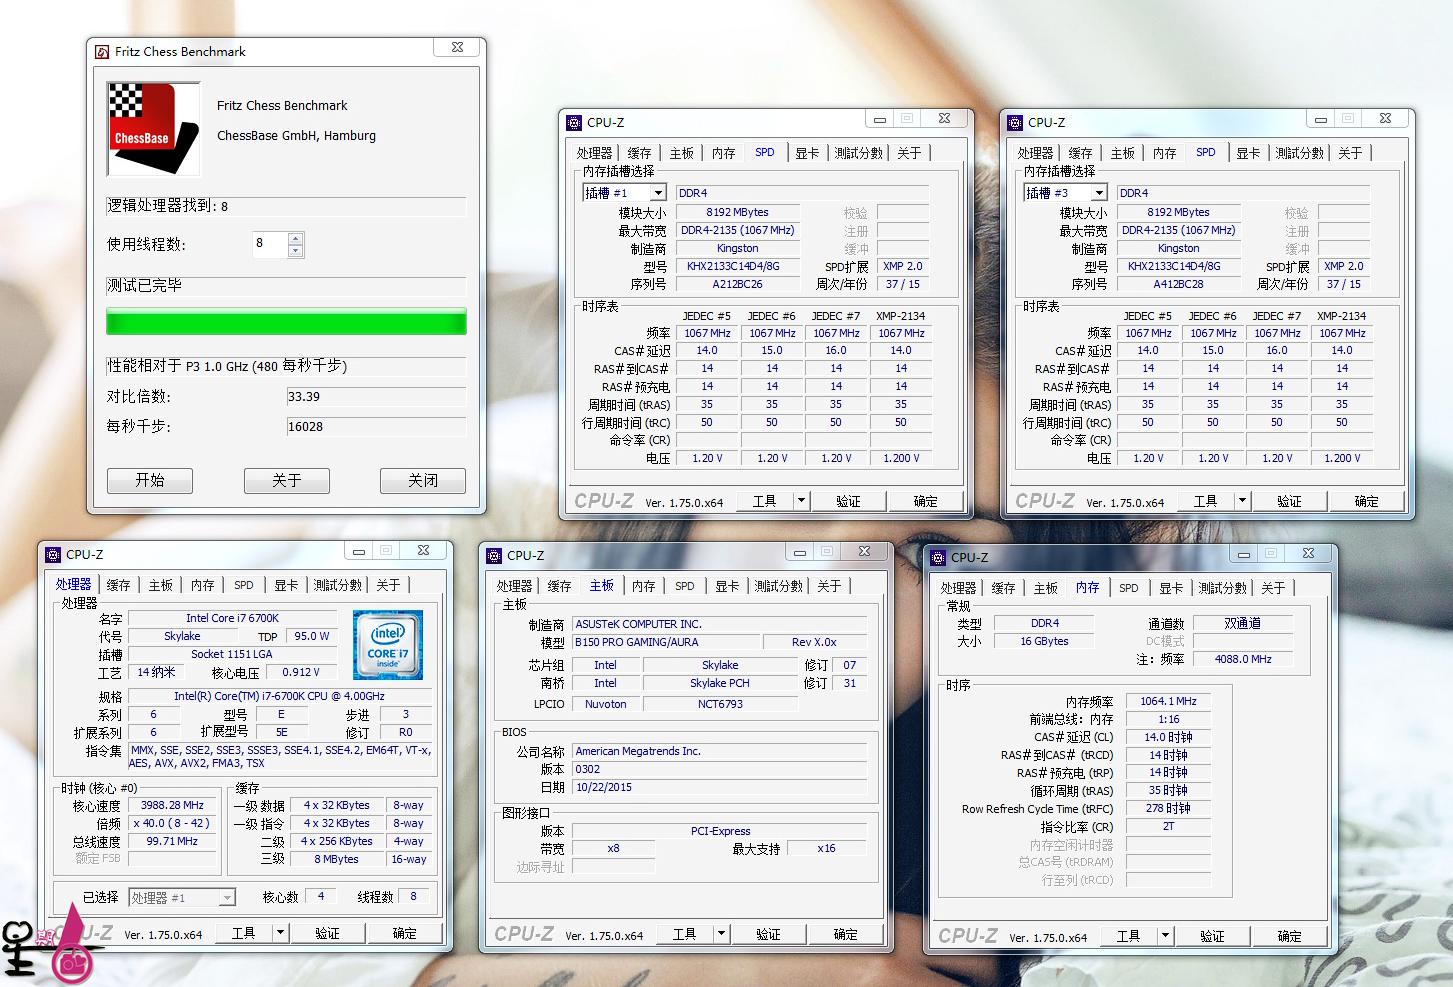Switch to 关于 tab in slot #3 SPD window
The image size is (1453, 987).
(x=1350, y=153)
